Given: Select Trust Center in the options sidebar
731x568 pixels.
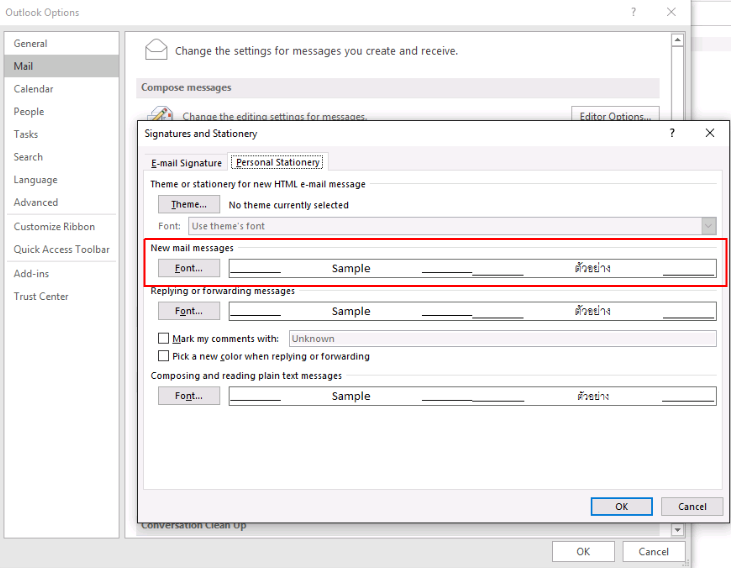Looking at the screenshot, I should (x=41, y=296).
